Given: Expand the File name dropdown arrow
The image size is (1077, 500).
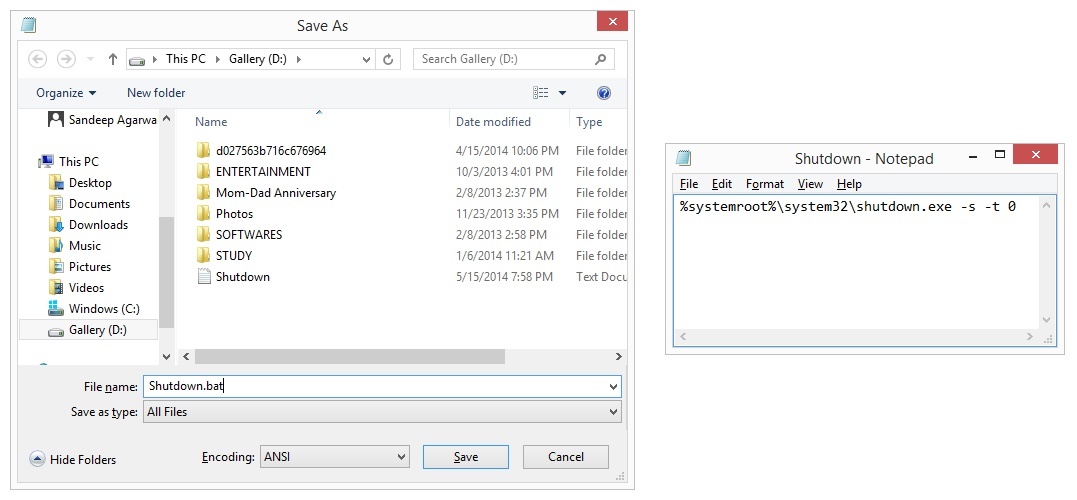Looking at the screenshot, I should 613,387.
